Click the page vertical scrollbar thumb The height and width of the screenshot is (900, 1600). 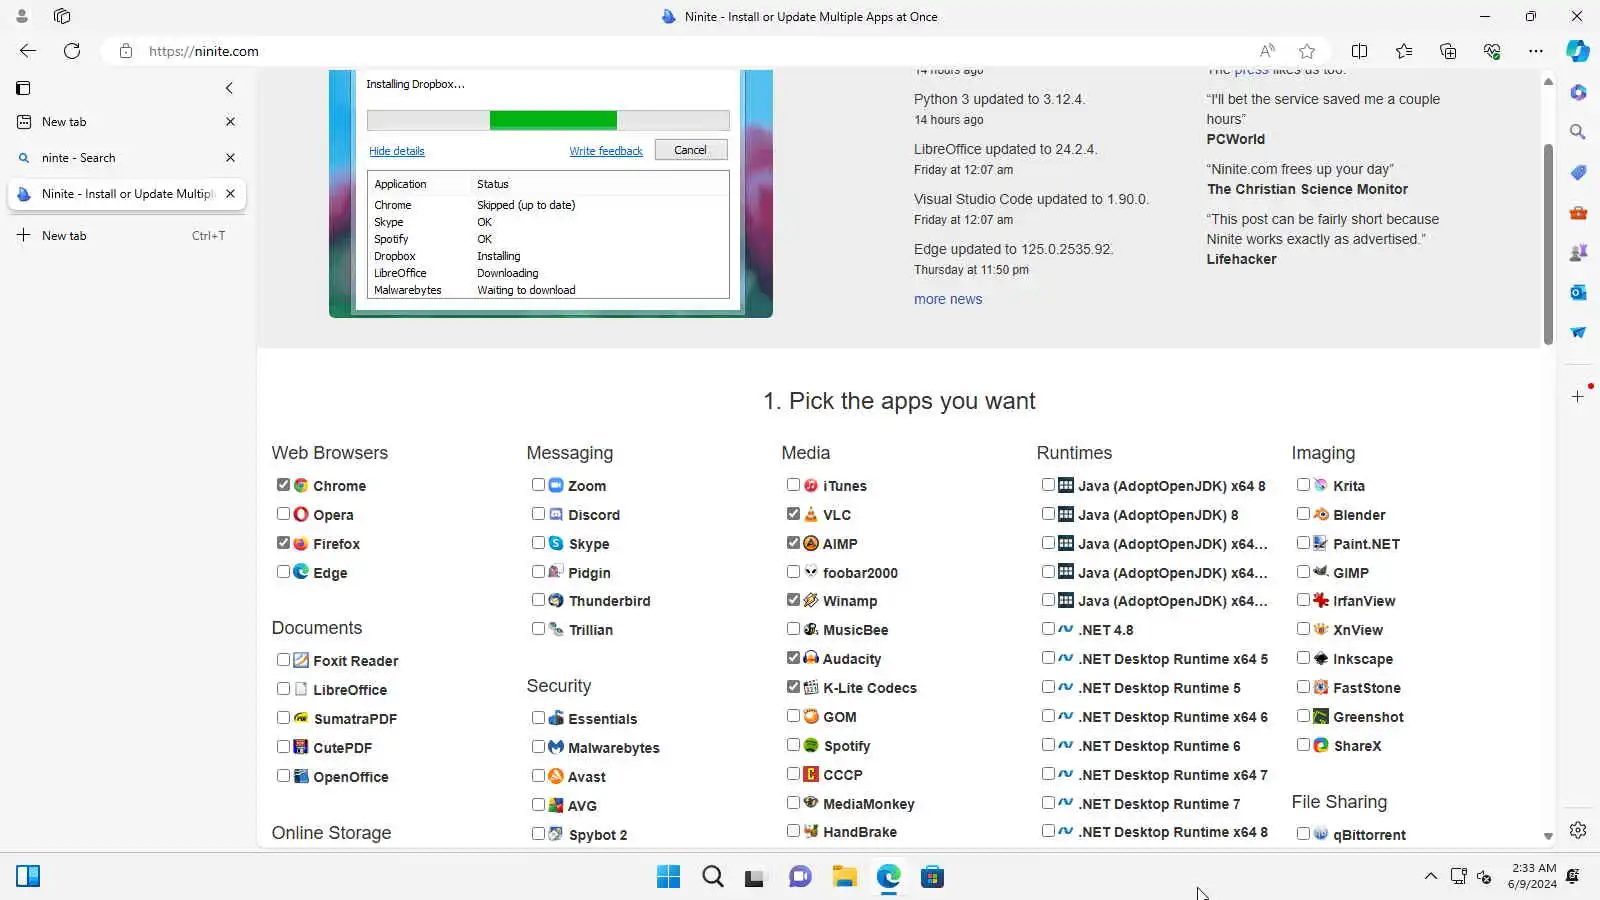click(x=1548, y=245)
